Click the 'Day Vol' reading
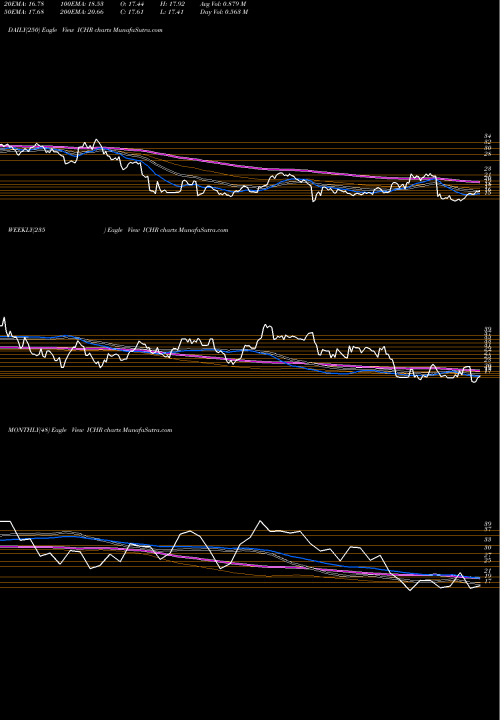 pos(224,12)
